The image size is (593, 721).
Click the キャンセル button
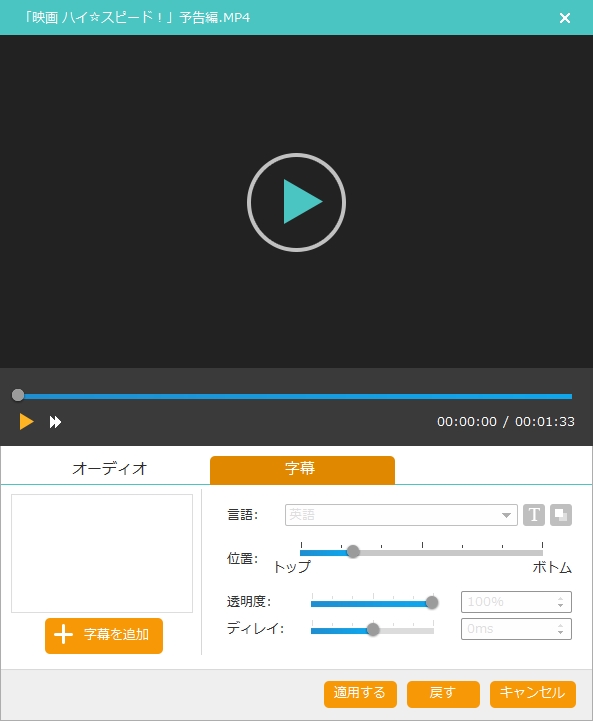point(533,693)
